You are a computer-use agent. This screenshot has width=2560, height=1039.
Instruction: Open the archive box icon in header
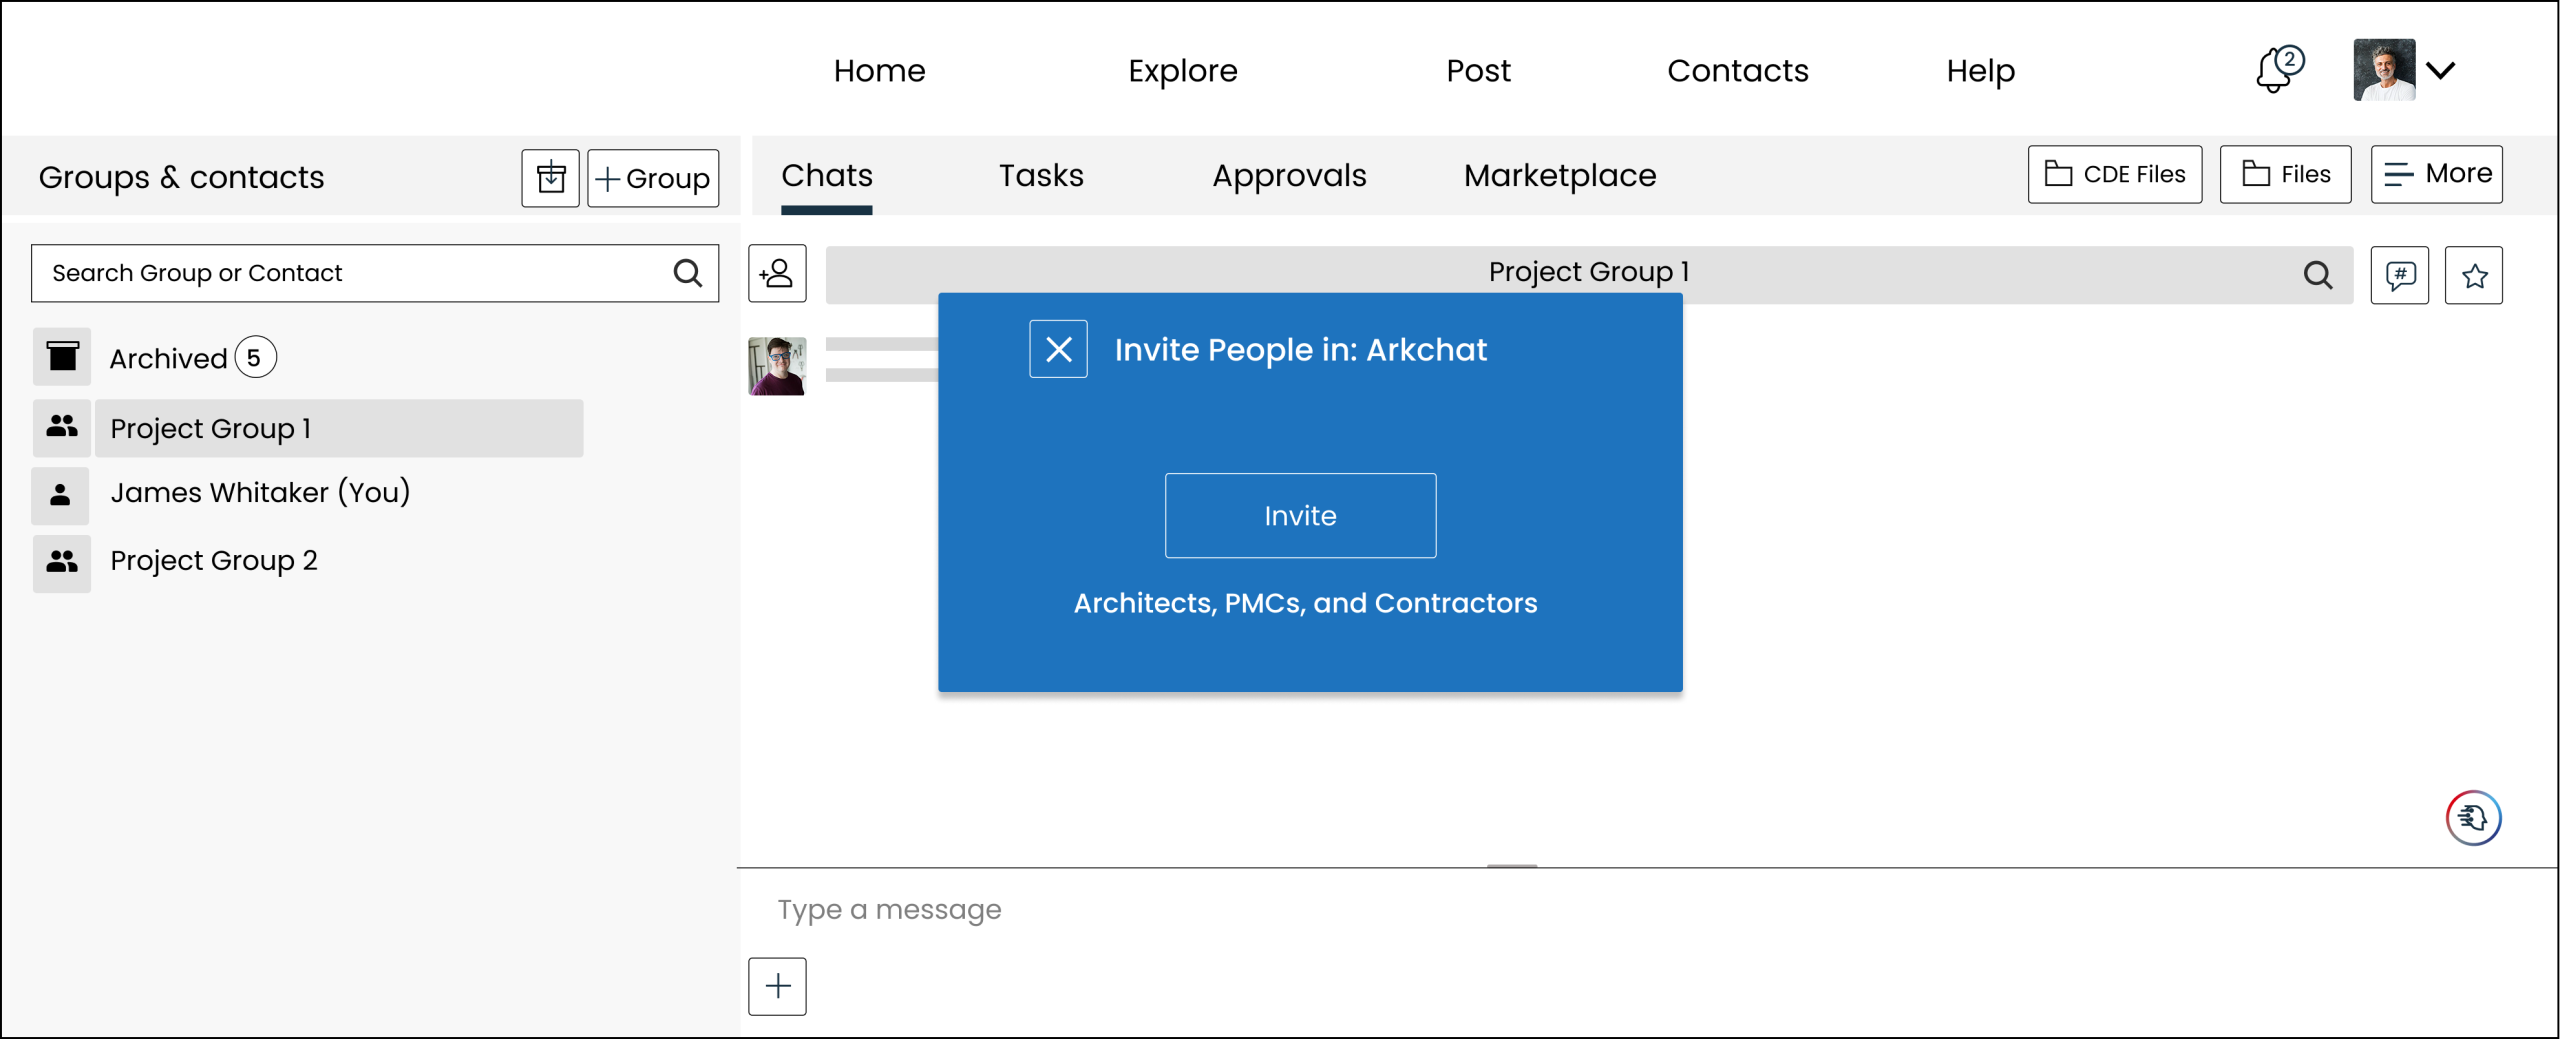[550, 178]
